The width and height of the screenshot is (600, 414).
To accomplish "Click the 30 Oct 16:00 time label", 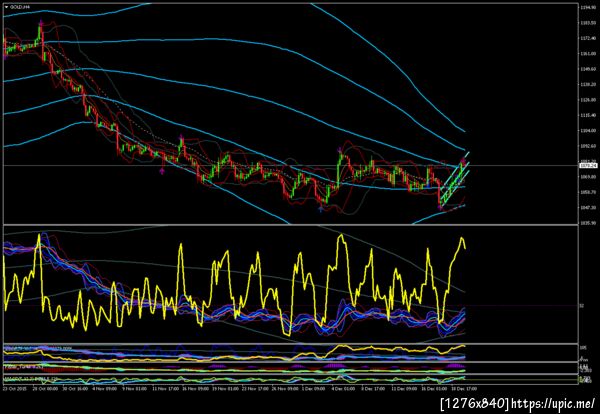I will click(x=73, y=388).
